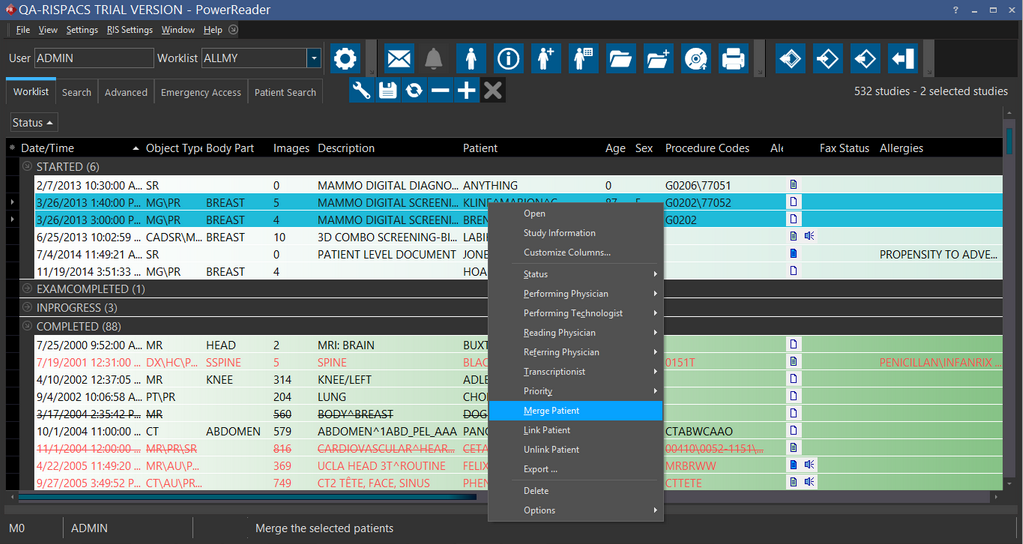Click the Status grouping button
This screenshot has width=1023, height=544.
33,122
